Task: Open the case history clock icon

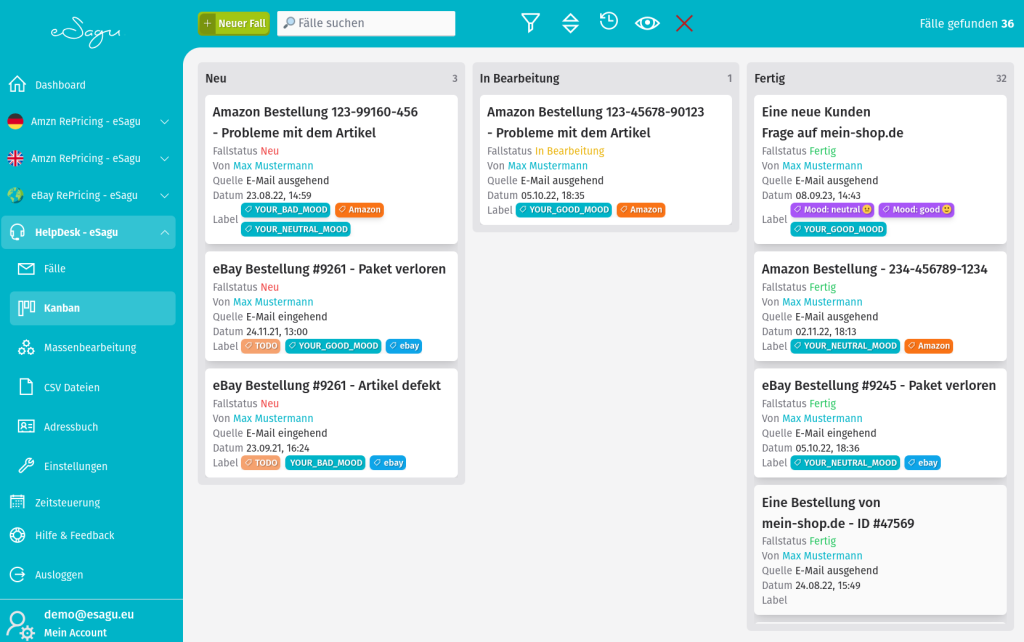Action: click(608, 22)
